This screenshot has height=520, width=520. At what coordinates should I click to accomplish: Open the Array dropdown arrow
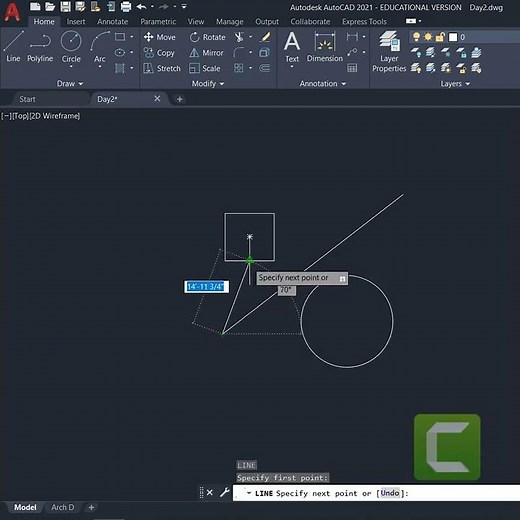click(251, 68)
